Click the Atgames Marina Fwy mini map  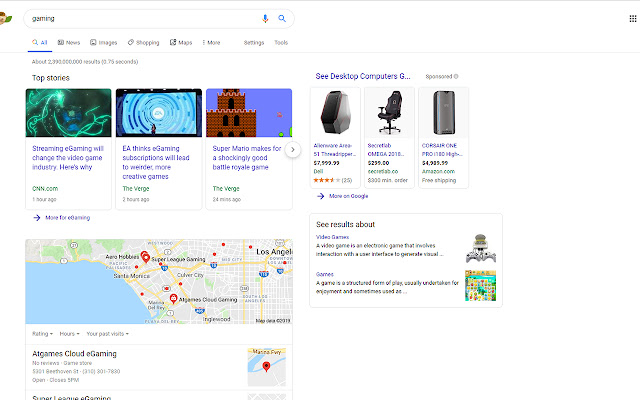267,367
